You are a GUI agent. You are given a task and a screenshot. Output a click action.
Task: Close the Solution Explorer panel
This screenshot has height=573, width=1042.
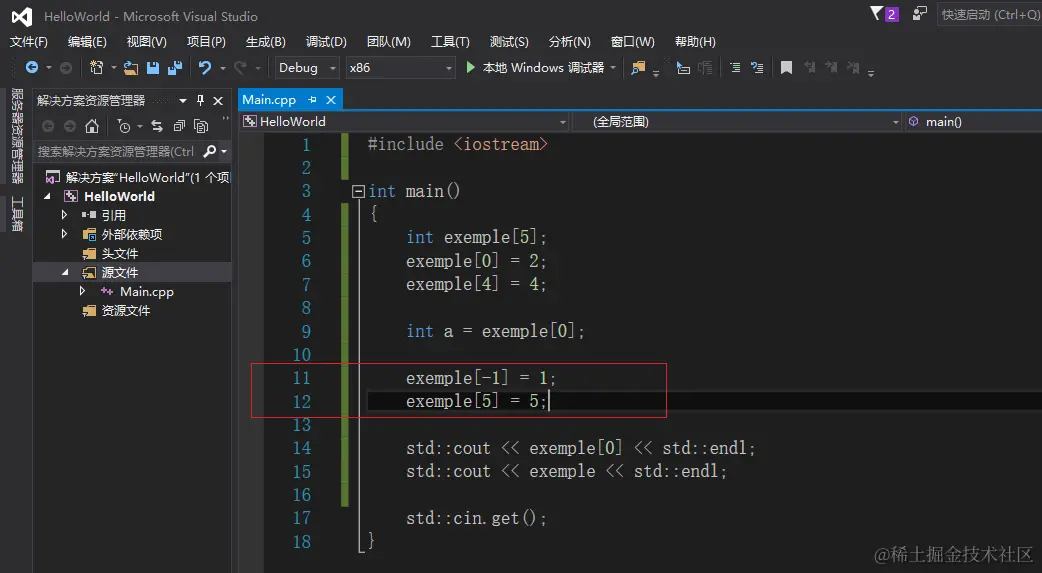coord(218,100)
